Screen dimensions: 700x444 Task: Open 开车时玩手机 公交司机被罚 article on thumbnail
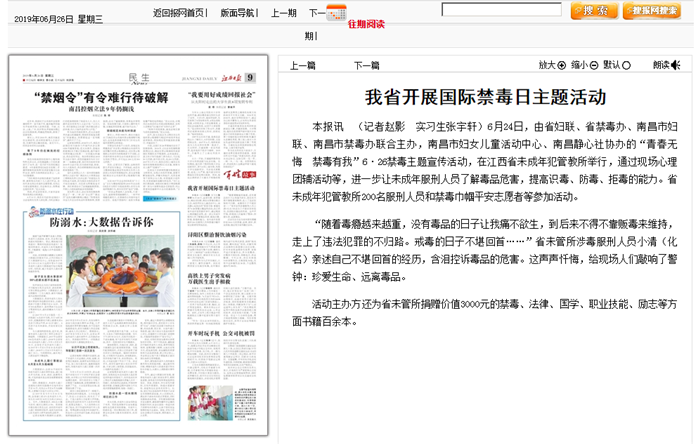(221, 333)
